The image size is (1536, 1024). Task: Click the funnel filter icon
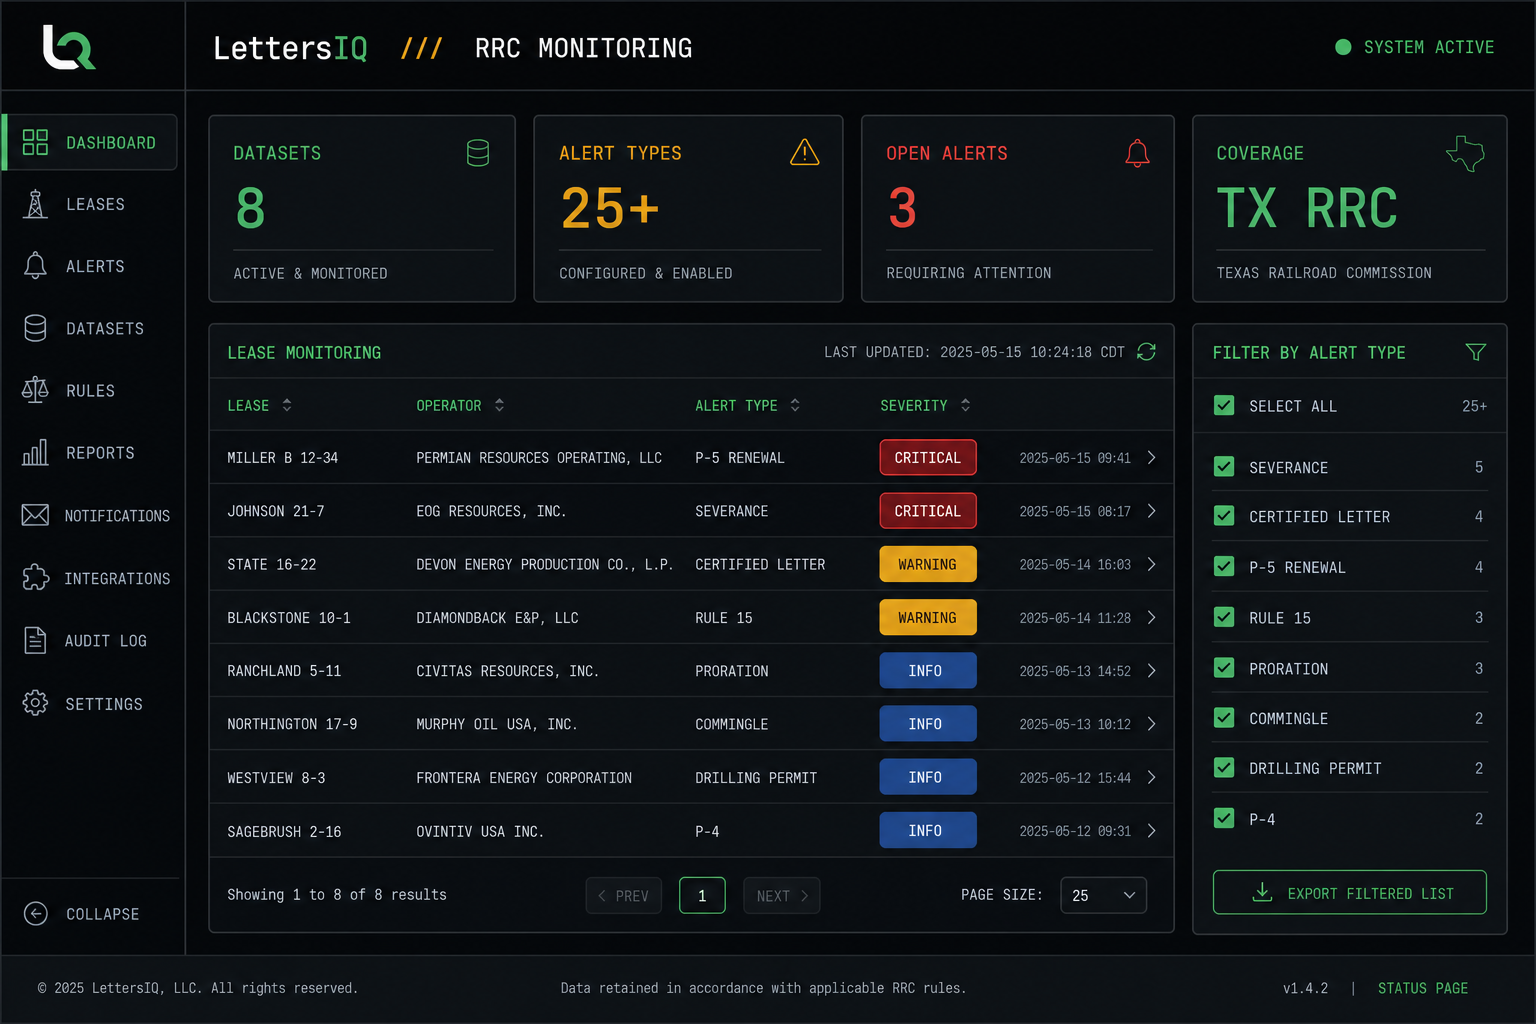[x=1475, y=352]
